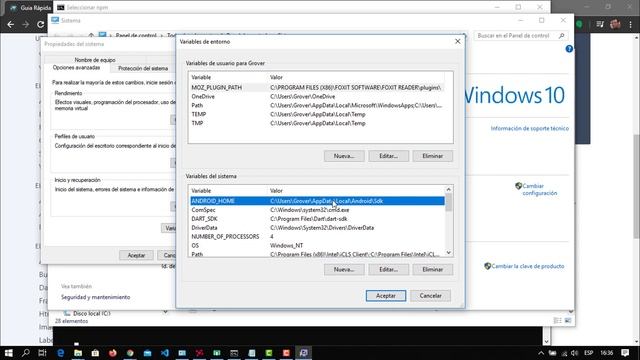Click Aceptar in Propiedades del sistema
This screenshot has width=640, height=360.
click(136, 255)
